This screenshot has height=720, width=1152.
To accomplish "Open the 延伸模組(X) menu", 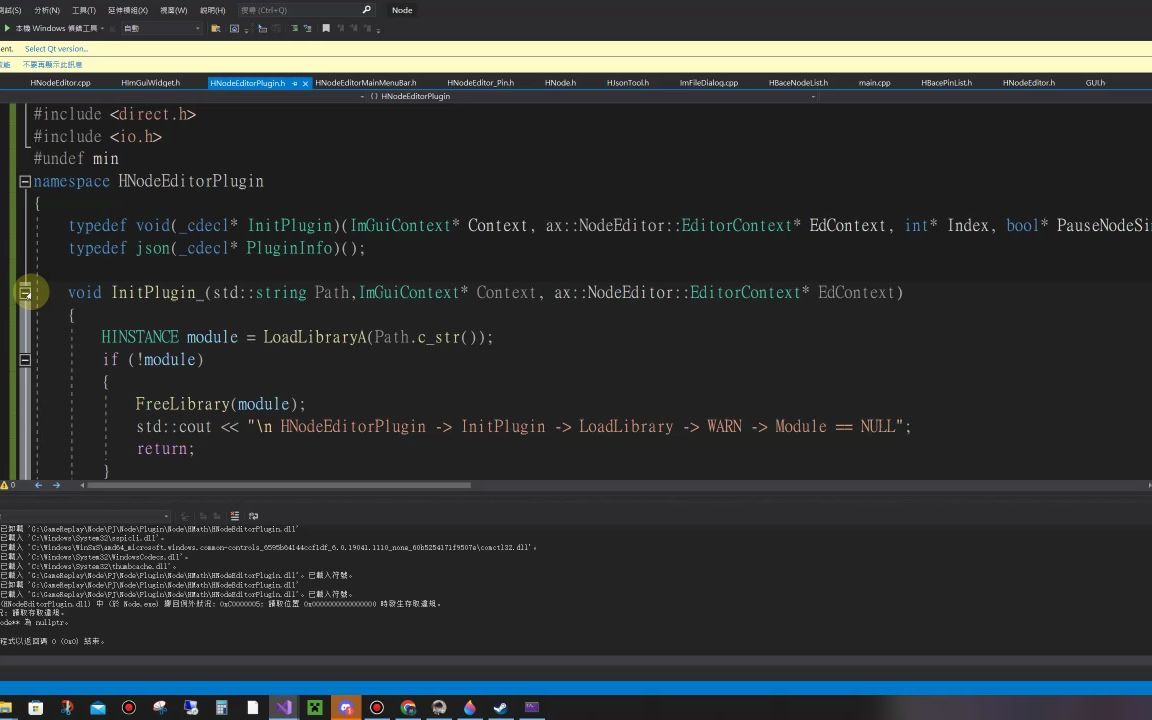I will pos(128,10).
